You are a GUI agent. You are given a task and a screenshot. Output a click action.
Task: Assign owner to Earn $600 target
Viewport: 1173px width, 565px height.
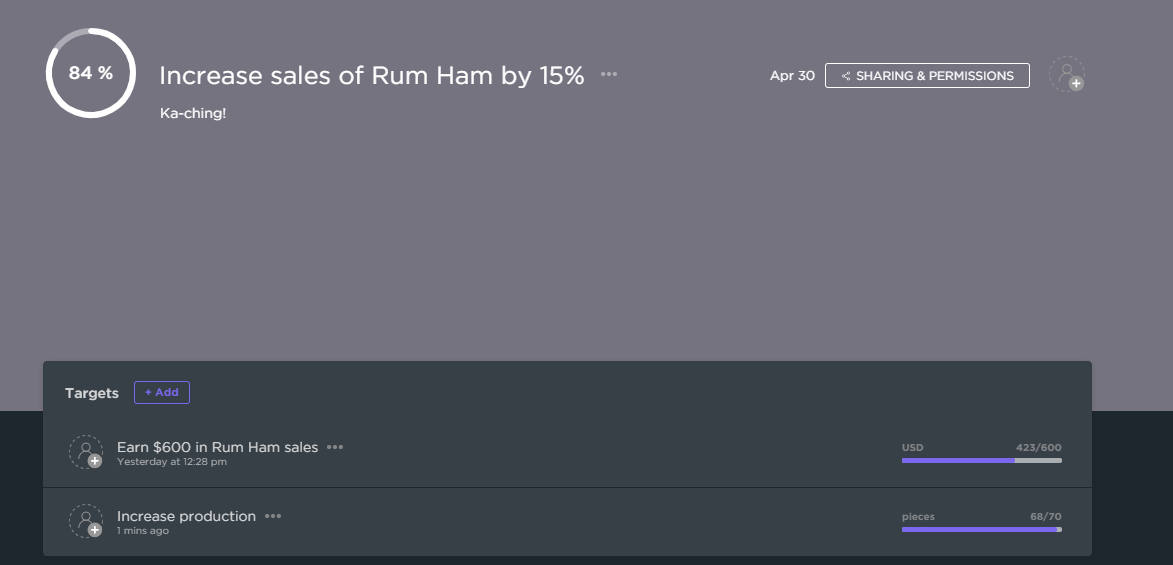click(x=86, y=452)
